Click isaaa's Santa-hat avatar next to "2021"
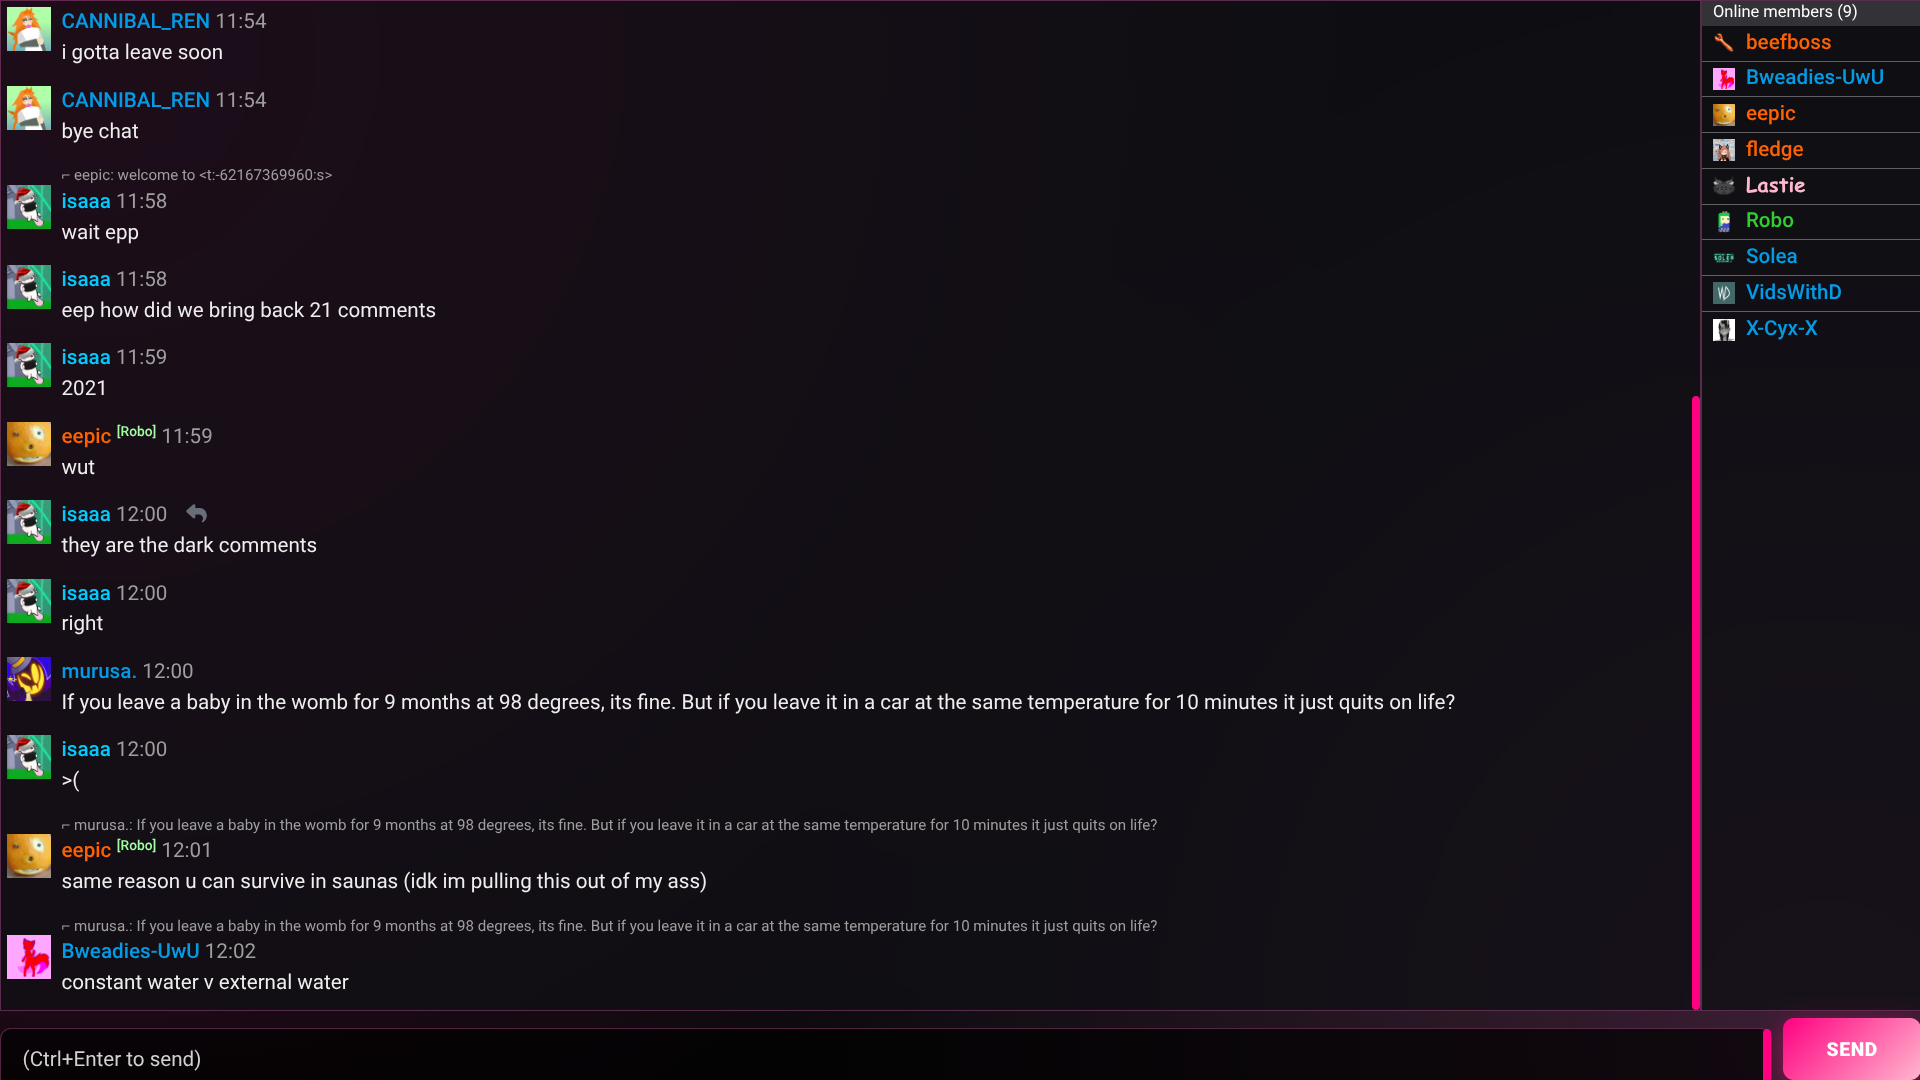1920x1080 pixels. (29, 365)
